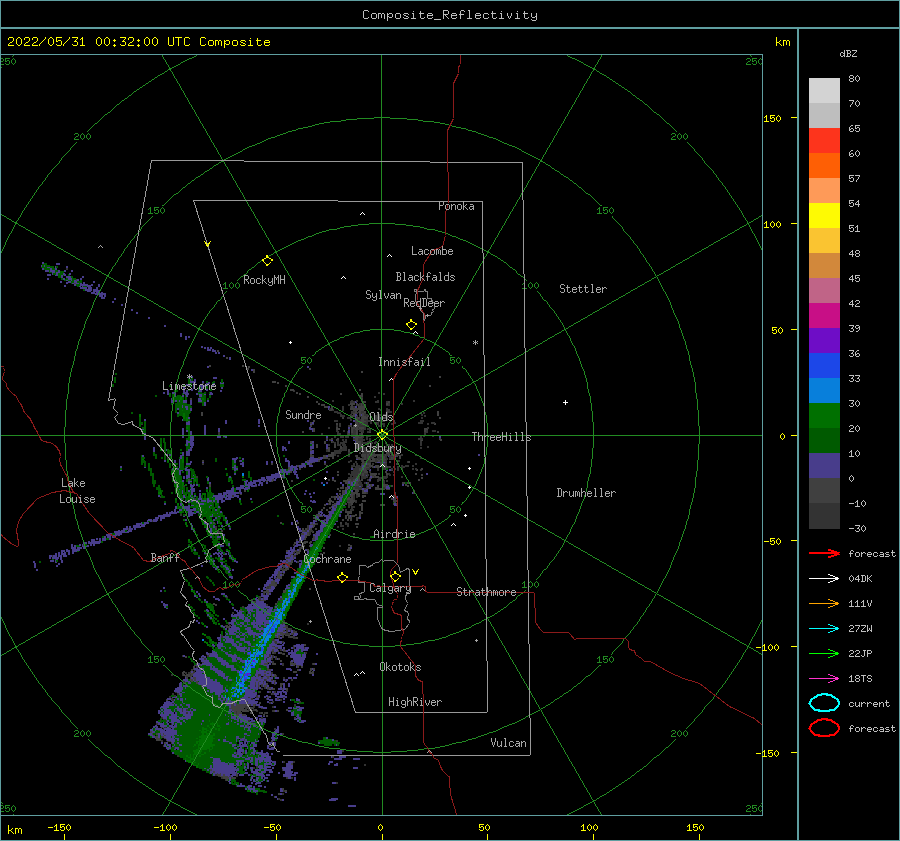Screen dimensions: 900x841
Task: Click the white 04DK arrow legend icon
Action: point(824,579)
